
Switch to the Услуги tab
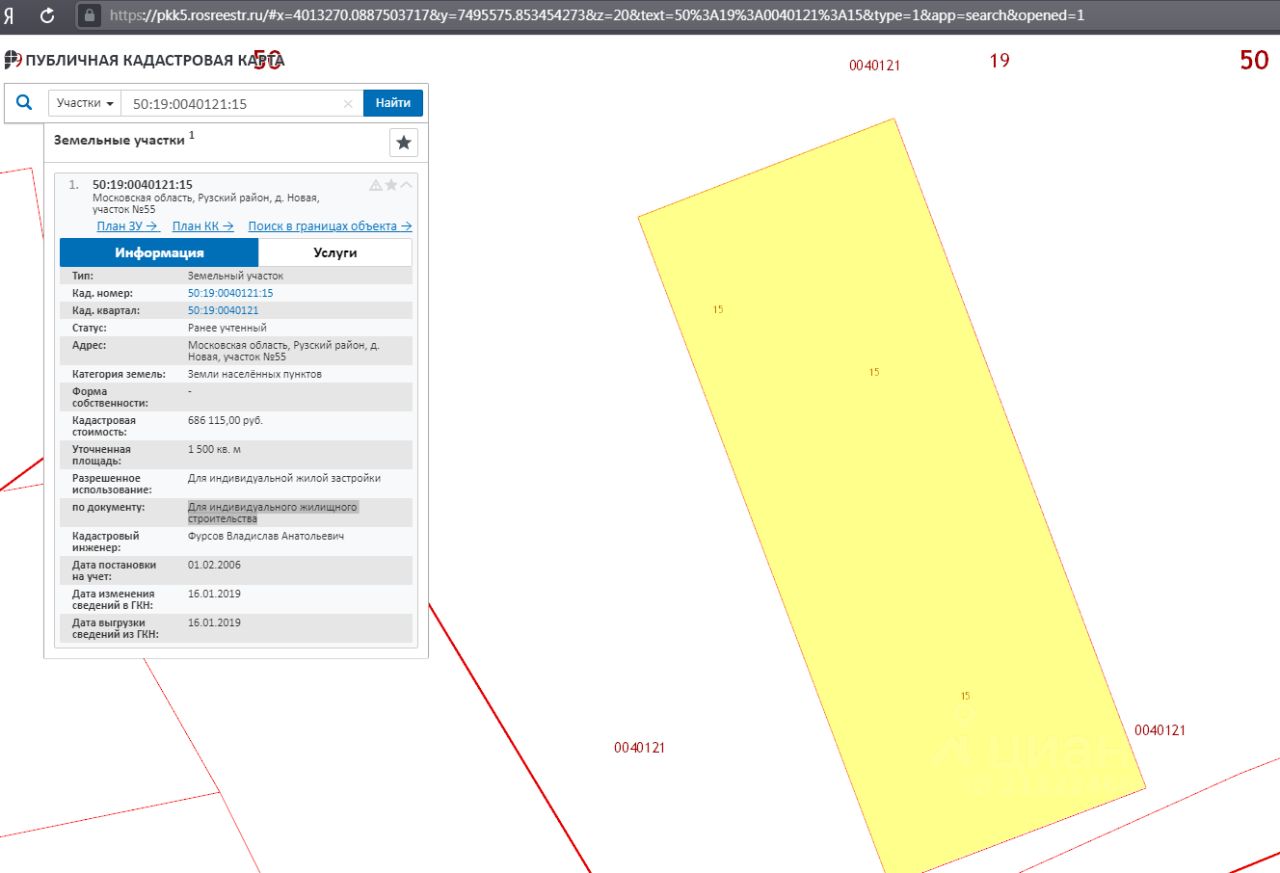click(335, 253)
